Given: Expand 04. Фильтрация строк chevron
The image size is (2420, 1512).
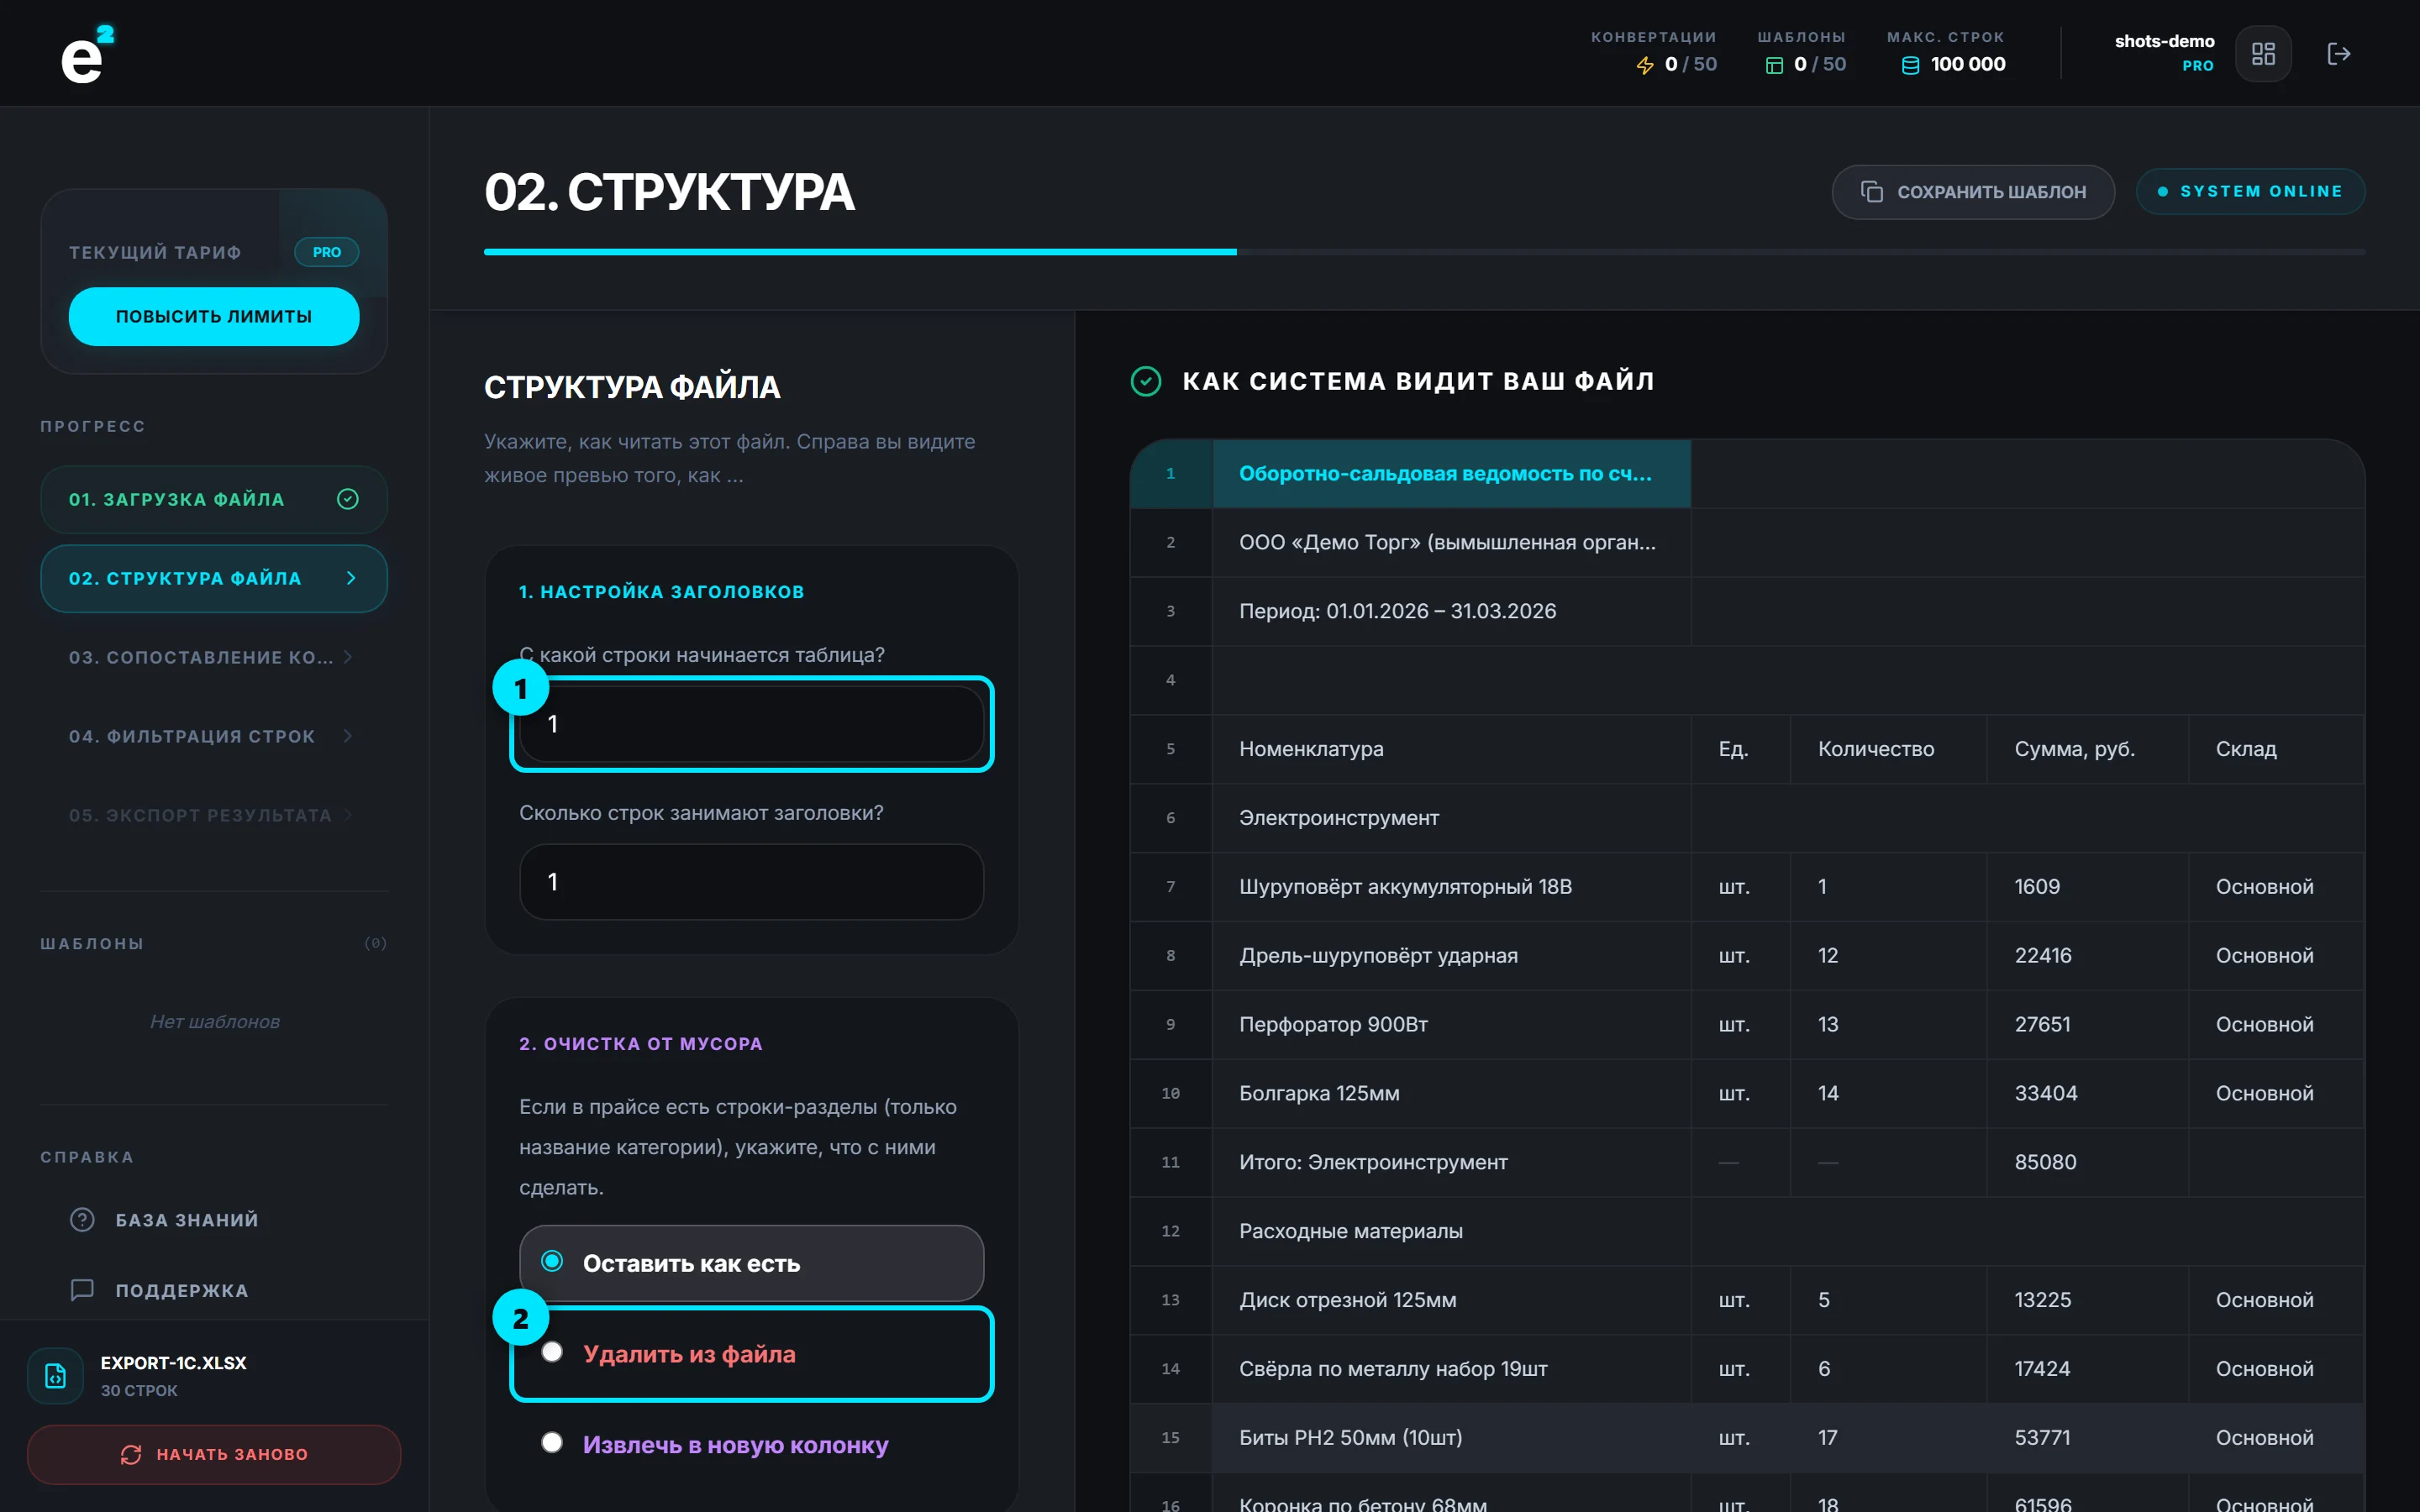Looking at the screenshot, I should point(348,736).
